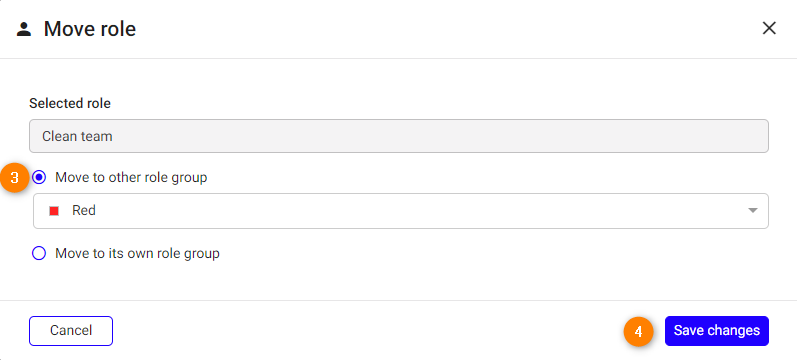Click the orange step 4 badge
The width and height of the screenshot is (797, 360).
(638, 332)
